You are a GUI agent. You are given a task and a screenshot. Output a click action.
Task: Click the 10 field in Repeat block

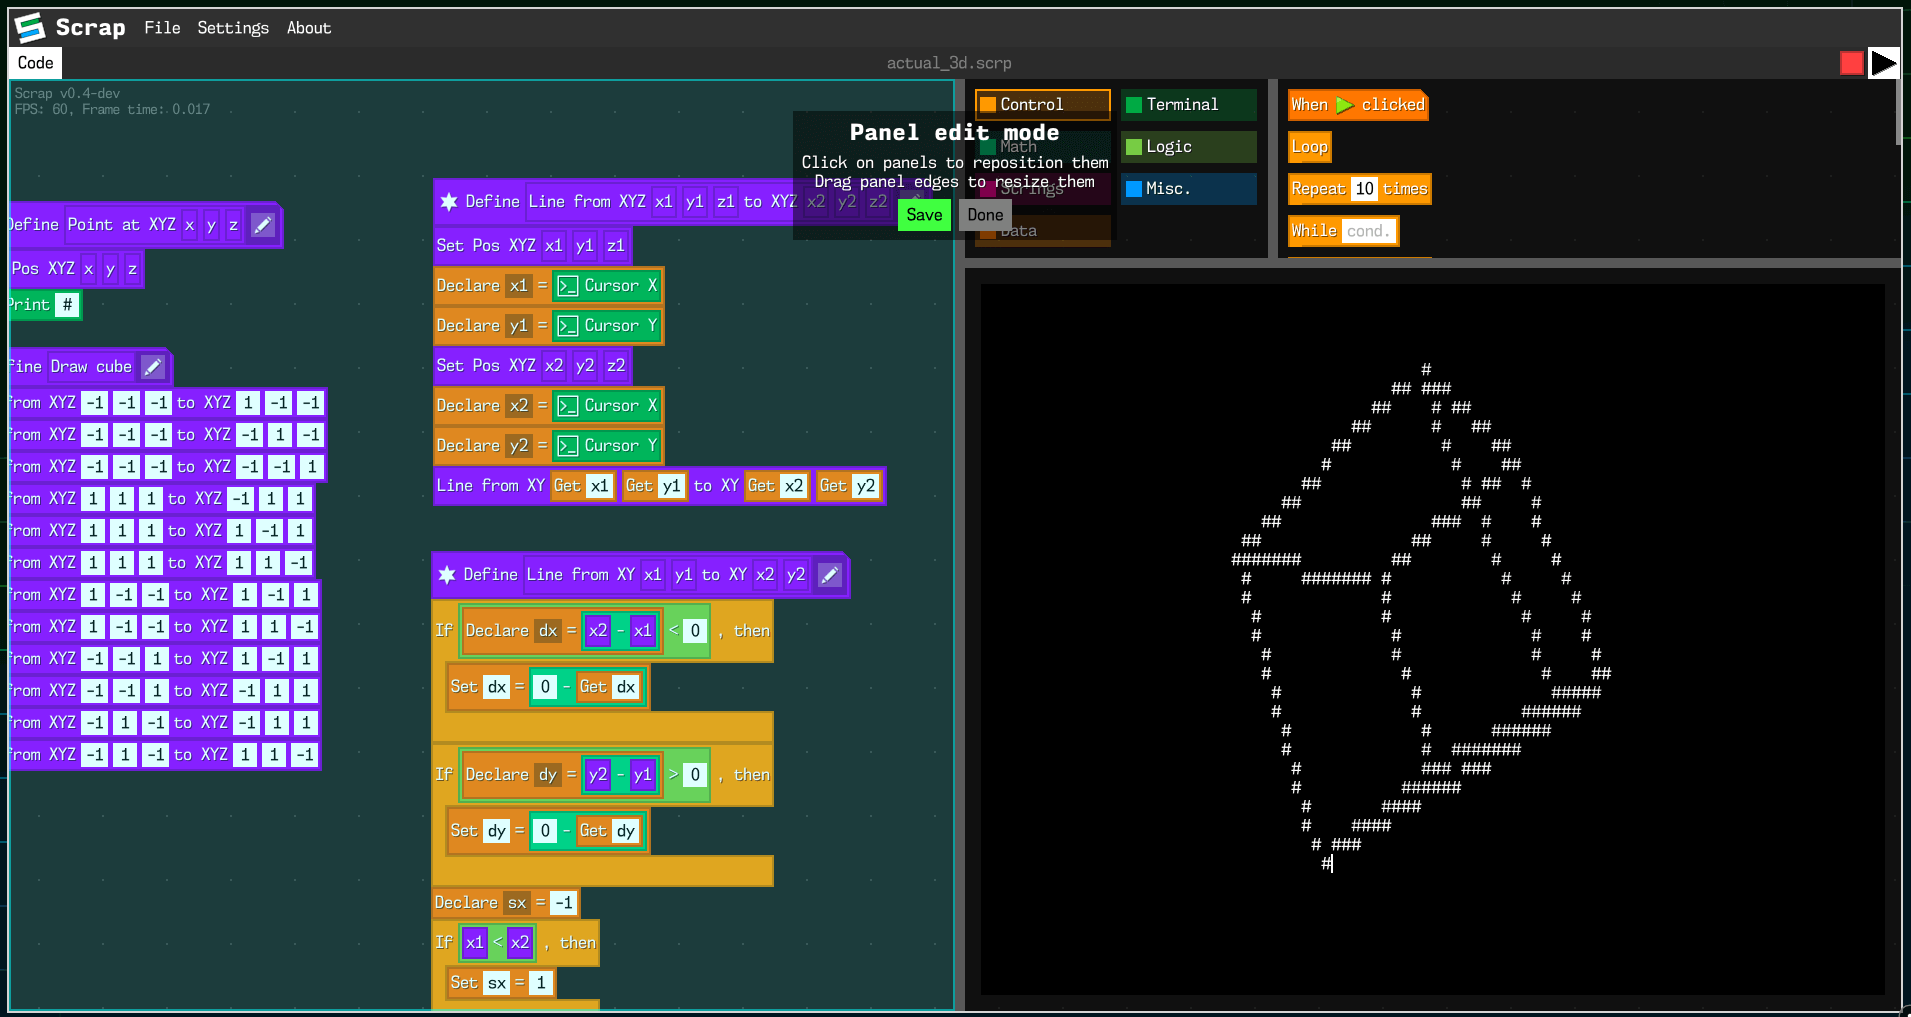coord(1366,188)
